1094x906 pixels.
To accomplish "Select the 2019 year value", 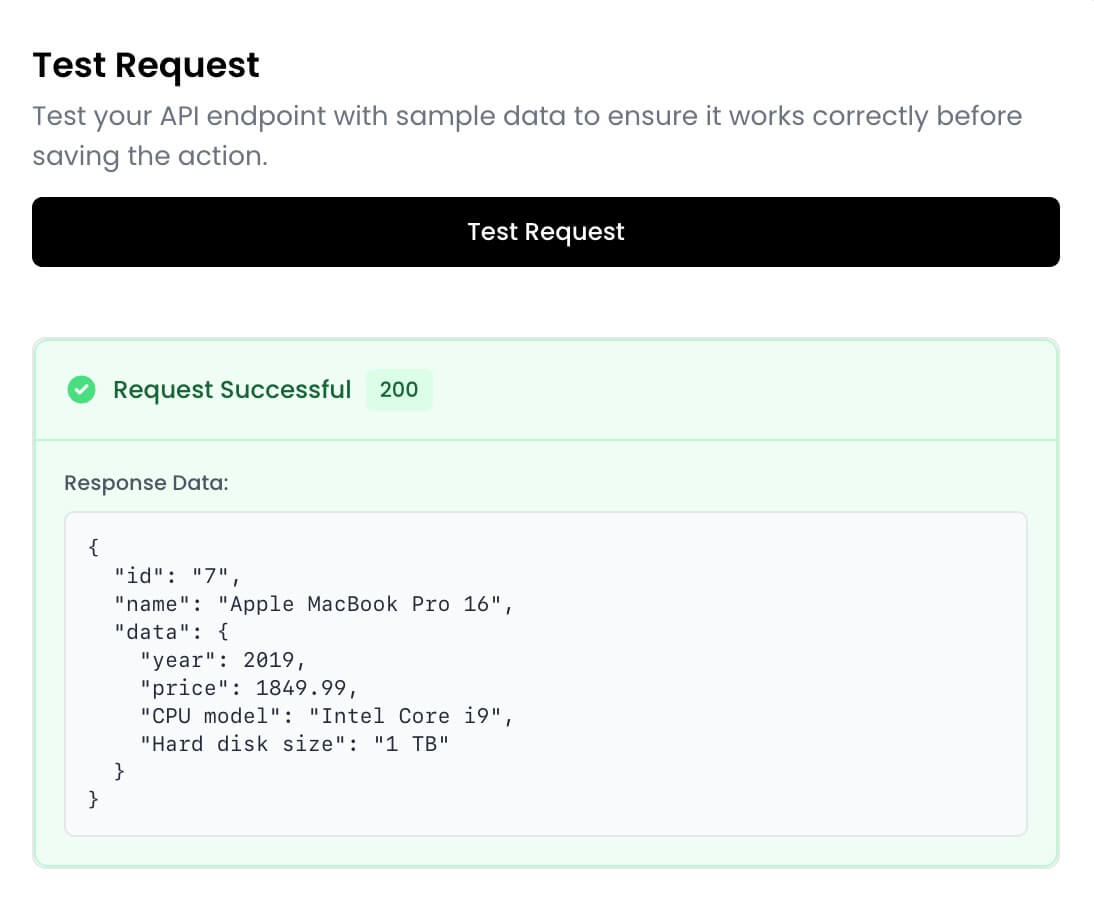I will click(x=269, y=660).
